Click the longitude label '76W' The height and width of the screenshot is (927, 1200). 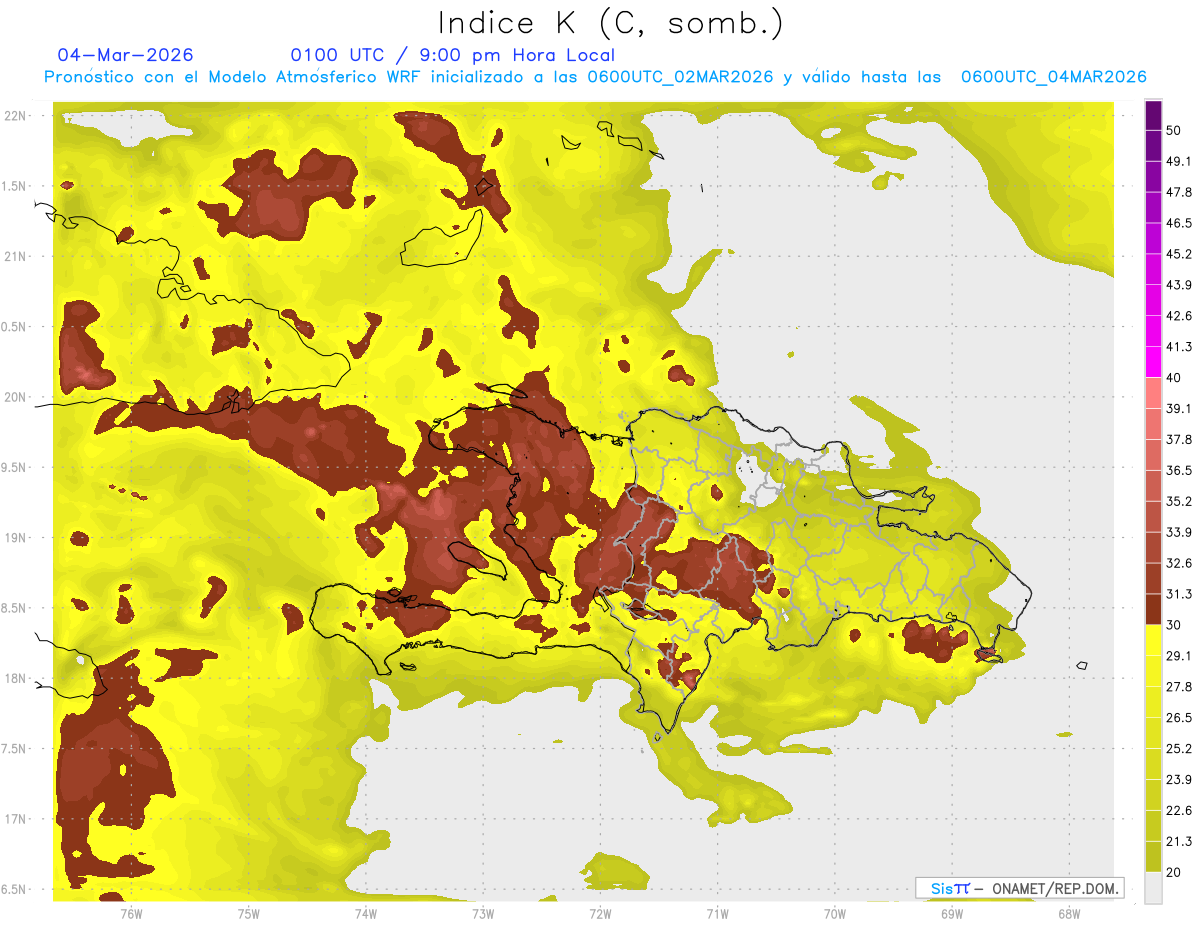tap(131, 913)
